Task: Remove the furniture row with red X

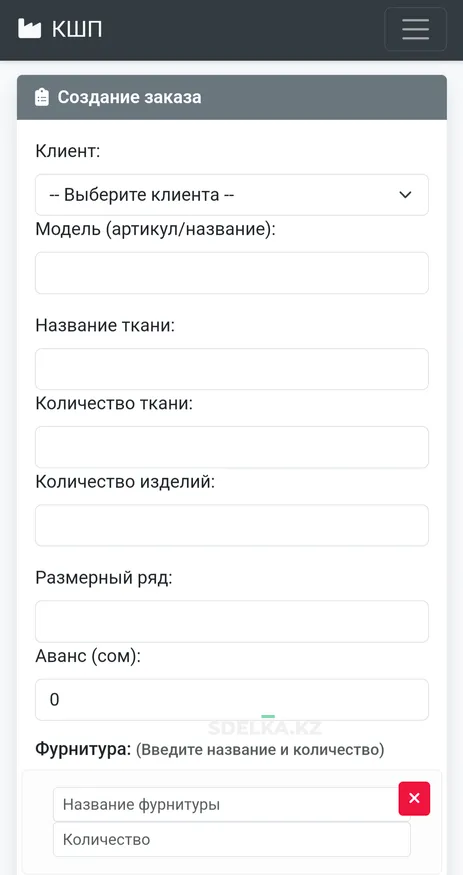Action: click(414, 799)
